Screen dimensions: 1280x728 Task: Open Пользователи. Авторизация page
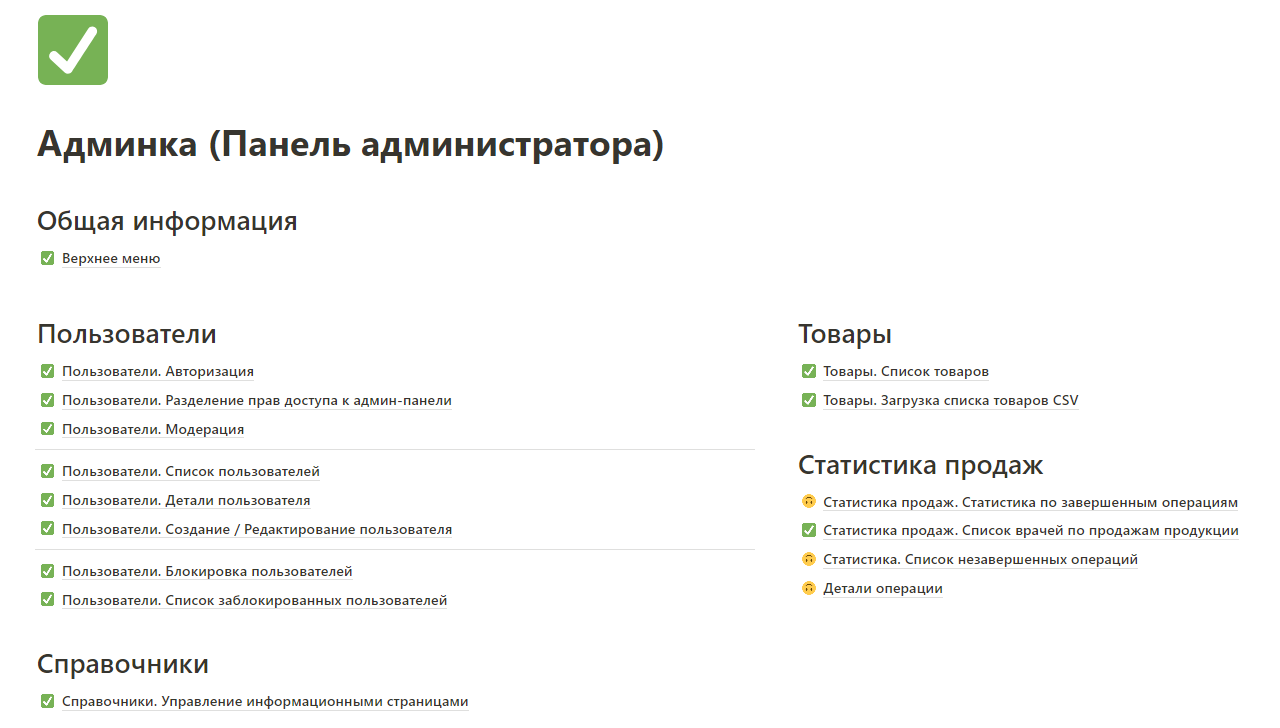click(158, 371)
